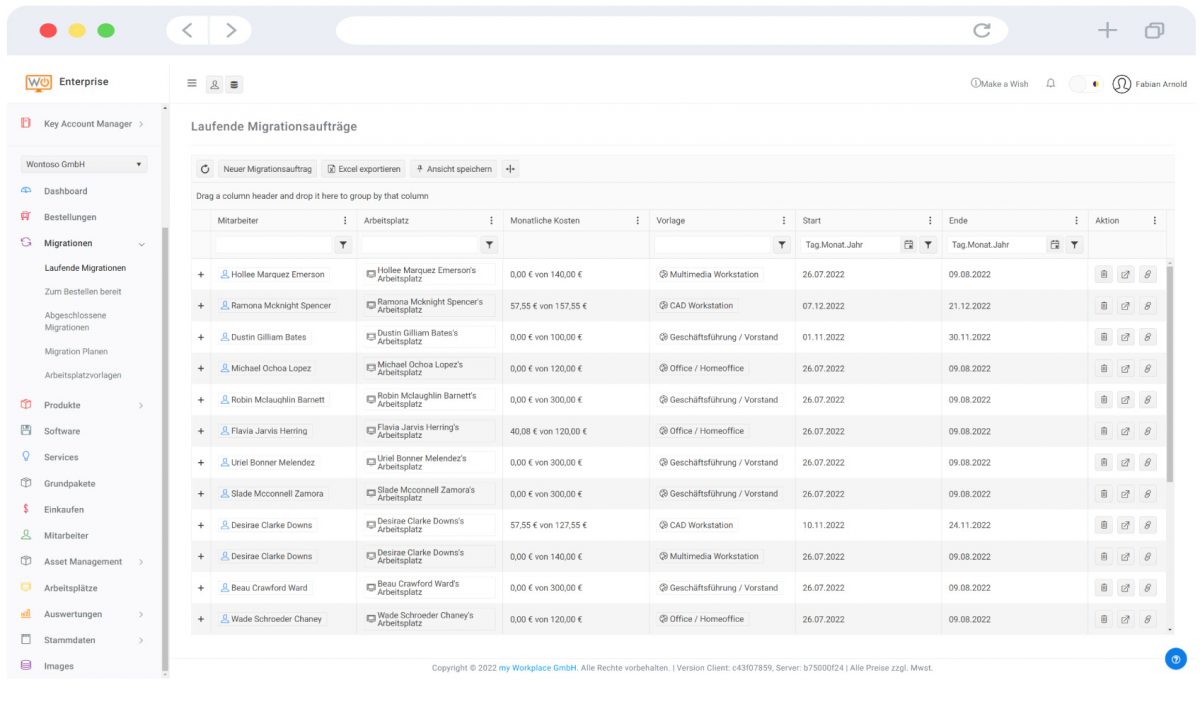Delete Hollee Marquez Emerson's migration order
This screenshot has height=704, width=1200.
[1102, 273]
